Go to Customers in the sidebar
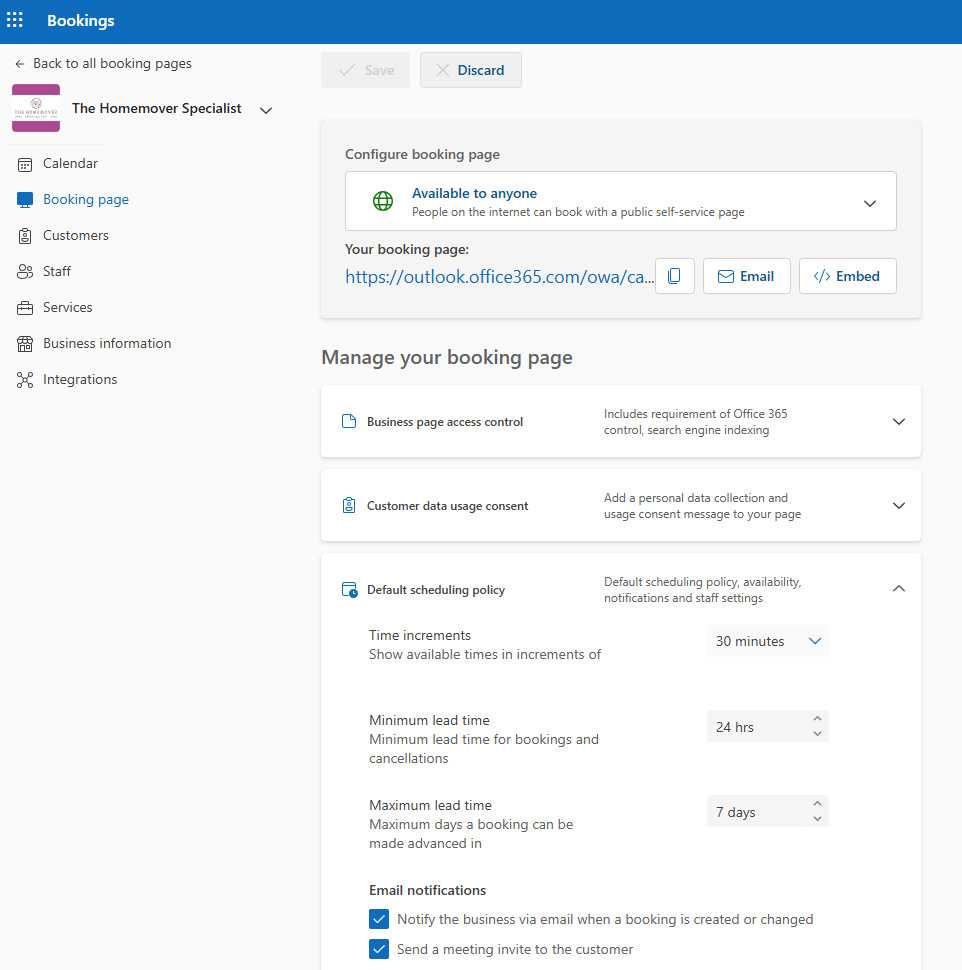The image size is (962, 970). pyautogui.click(x=75, y=235)
